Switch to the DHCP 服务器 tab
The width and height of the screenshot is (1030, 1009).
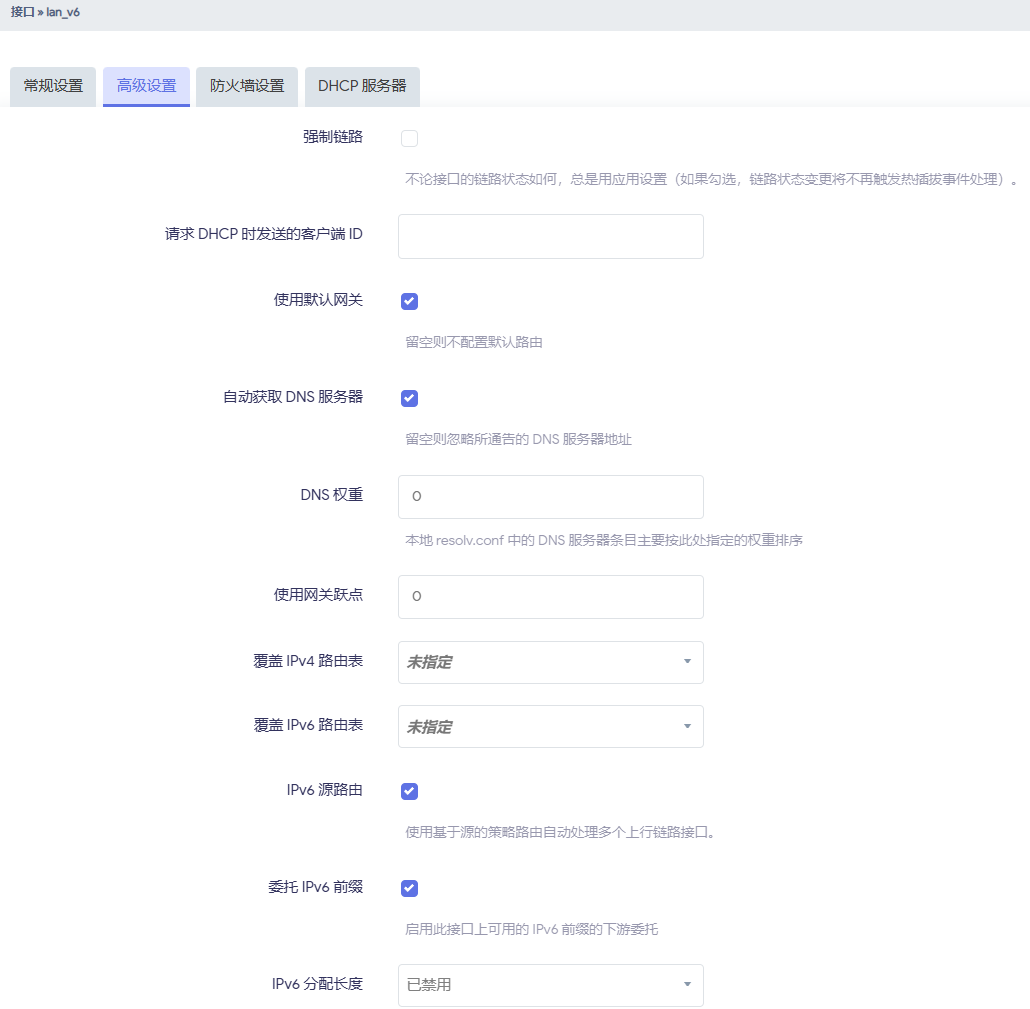tap(362, 86)
